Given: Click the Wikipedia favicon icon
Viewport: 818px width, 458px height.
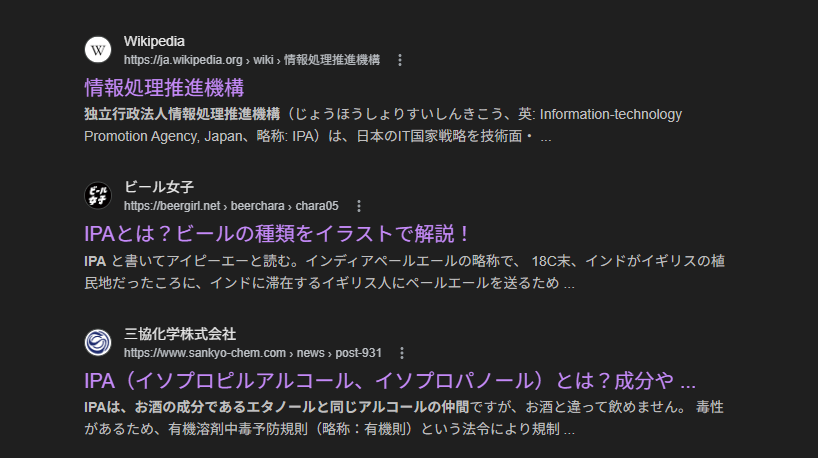Looking at the screenshot, I should click(x=98, y=50).
